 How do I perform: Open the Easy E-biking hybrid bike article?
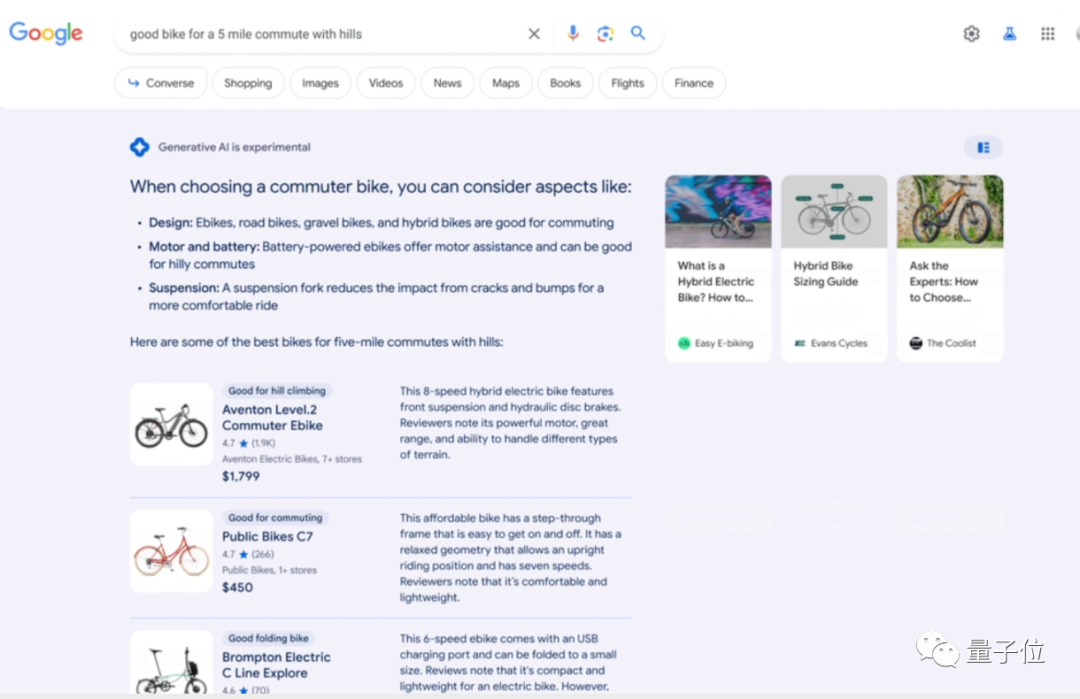[718, 268]
